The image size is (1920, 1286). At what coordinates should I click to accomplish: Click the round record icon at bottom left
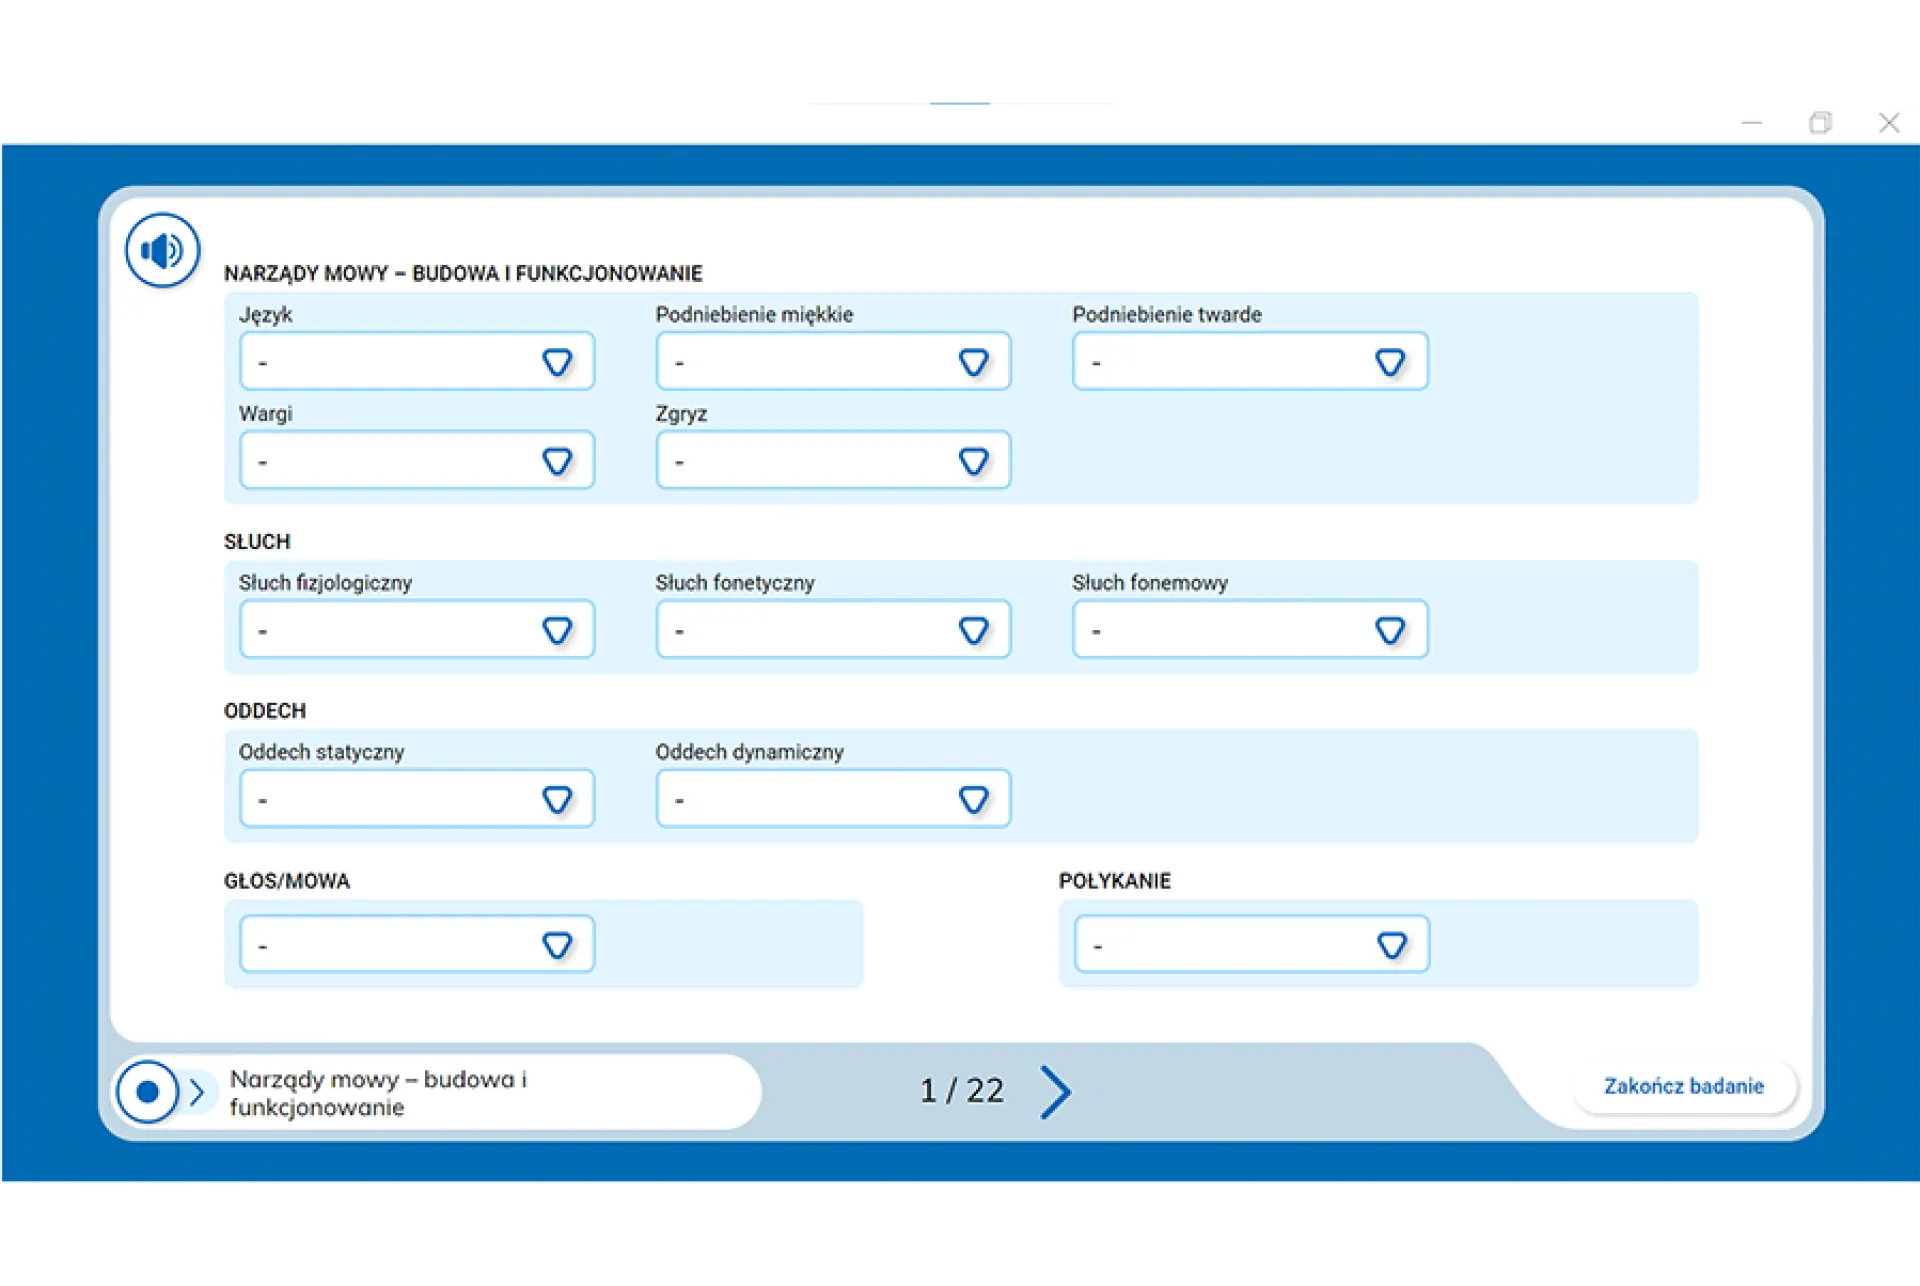tap(147, 1092)
